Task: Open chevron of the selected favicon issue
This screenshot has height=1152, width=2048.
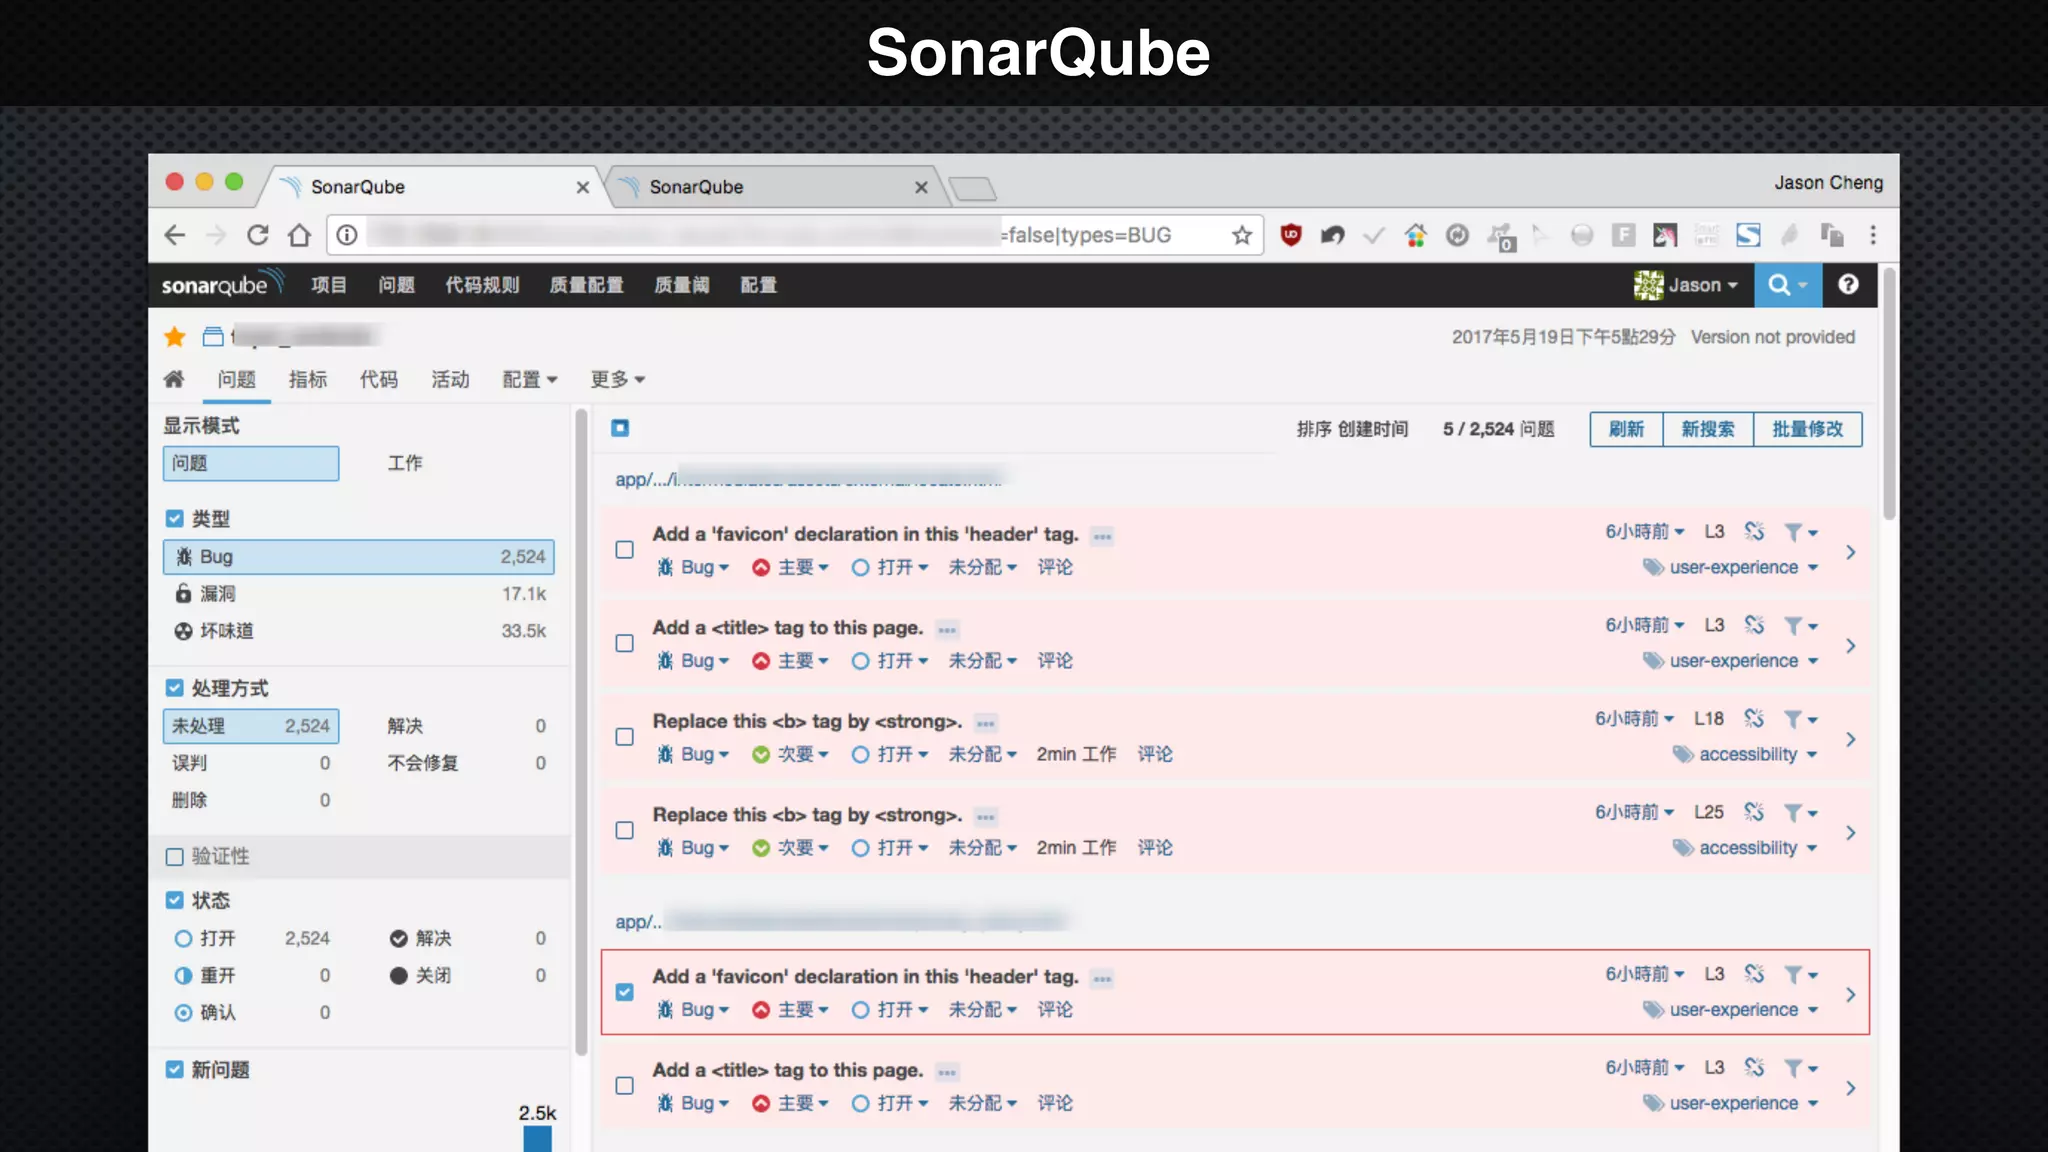Action: pos(1851,994)
